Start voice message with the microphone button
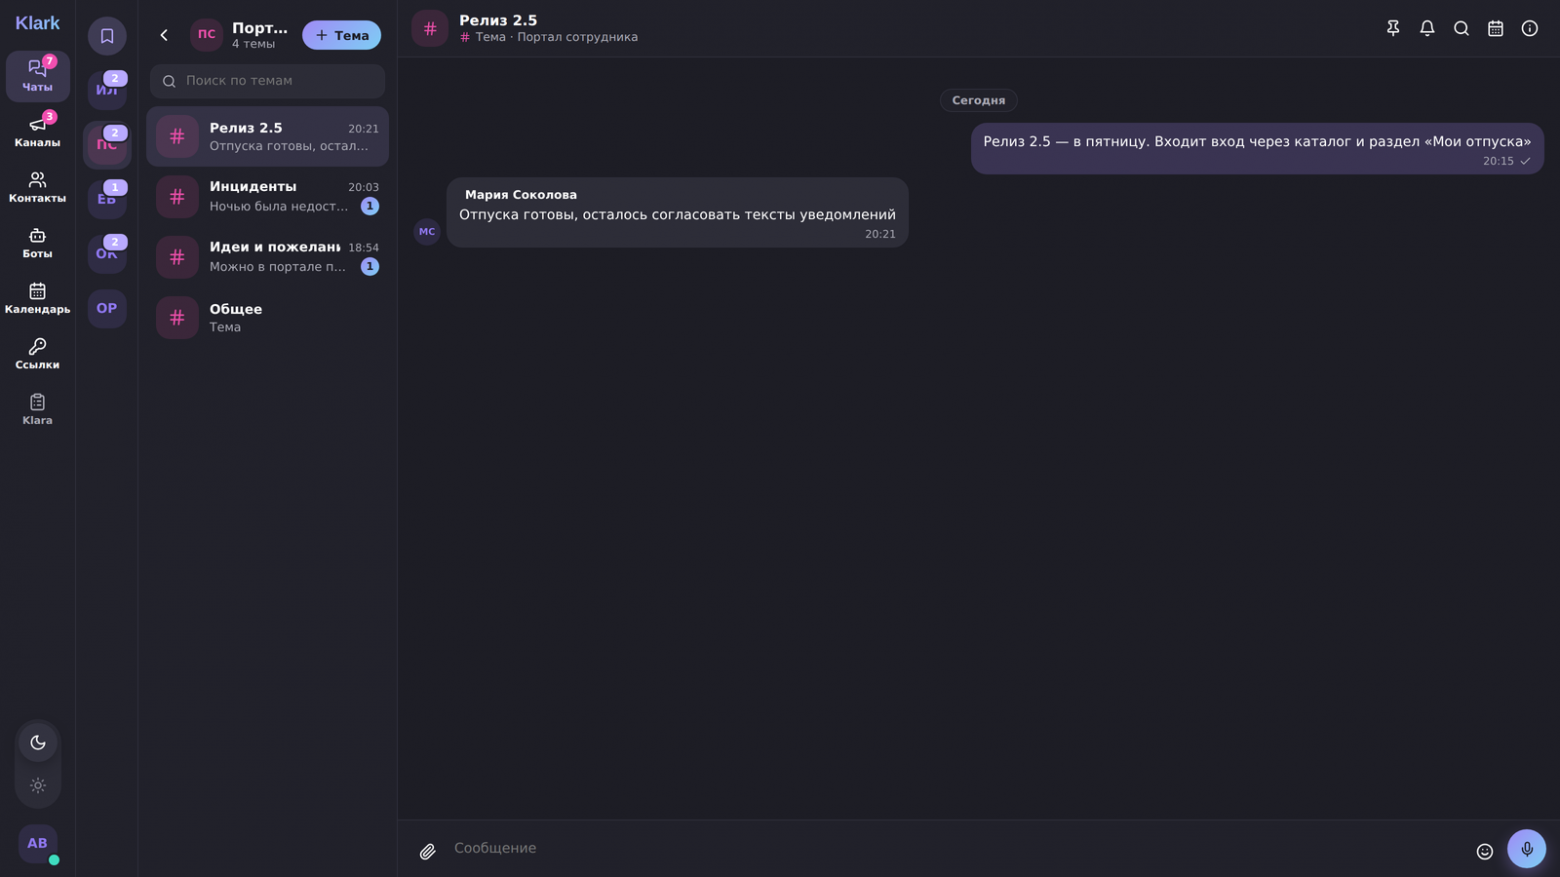Screen dimensions: 1560x877 1526,848
